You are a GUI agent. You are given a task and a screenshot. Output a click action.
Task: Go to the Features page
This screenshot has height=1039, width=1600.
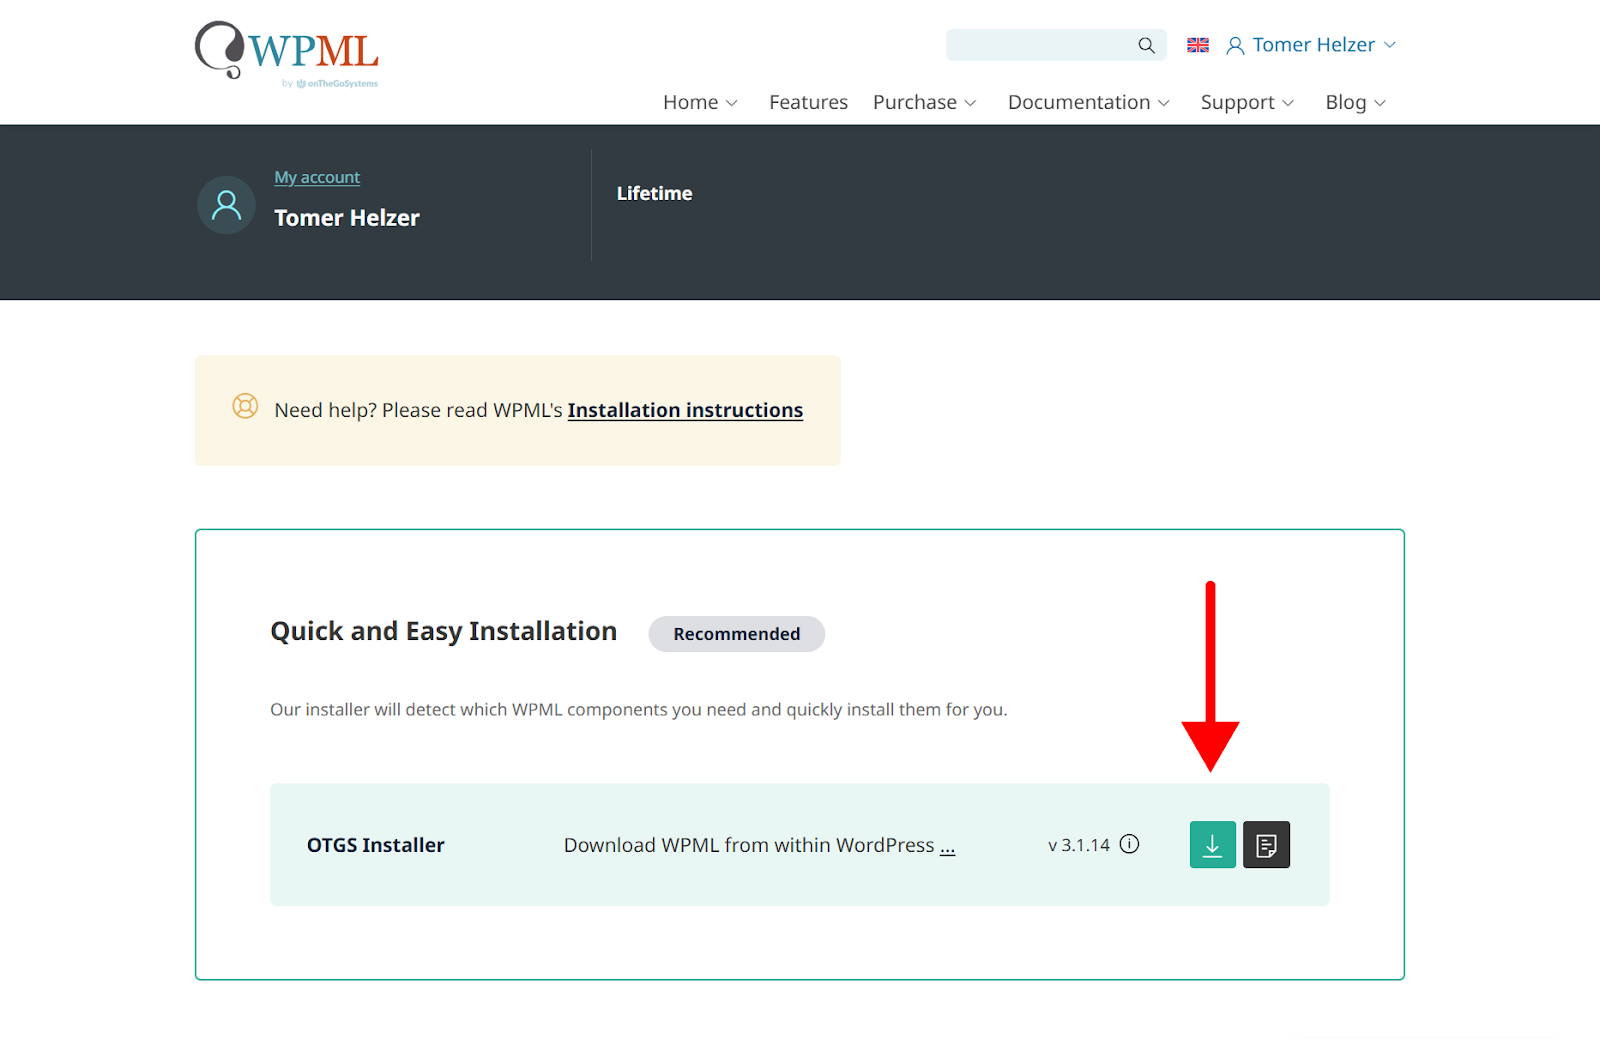click(808, 102)
